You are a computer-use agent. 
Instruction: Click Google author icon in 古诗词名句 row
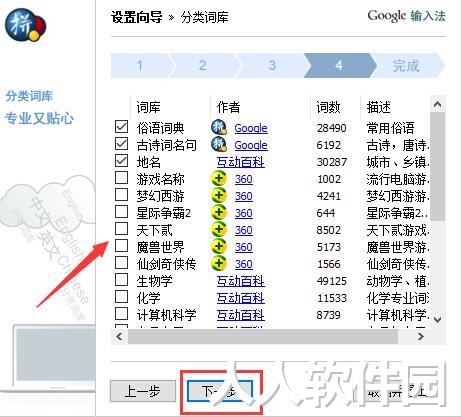219,144
